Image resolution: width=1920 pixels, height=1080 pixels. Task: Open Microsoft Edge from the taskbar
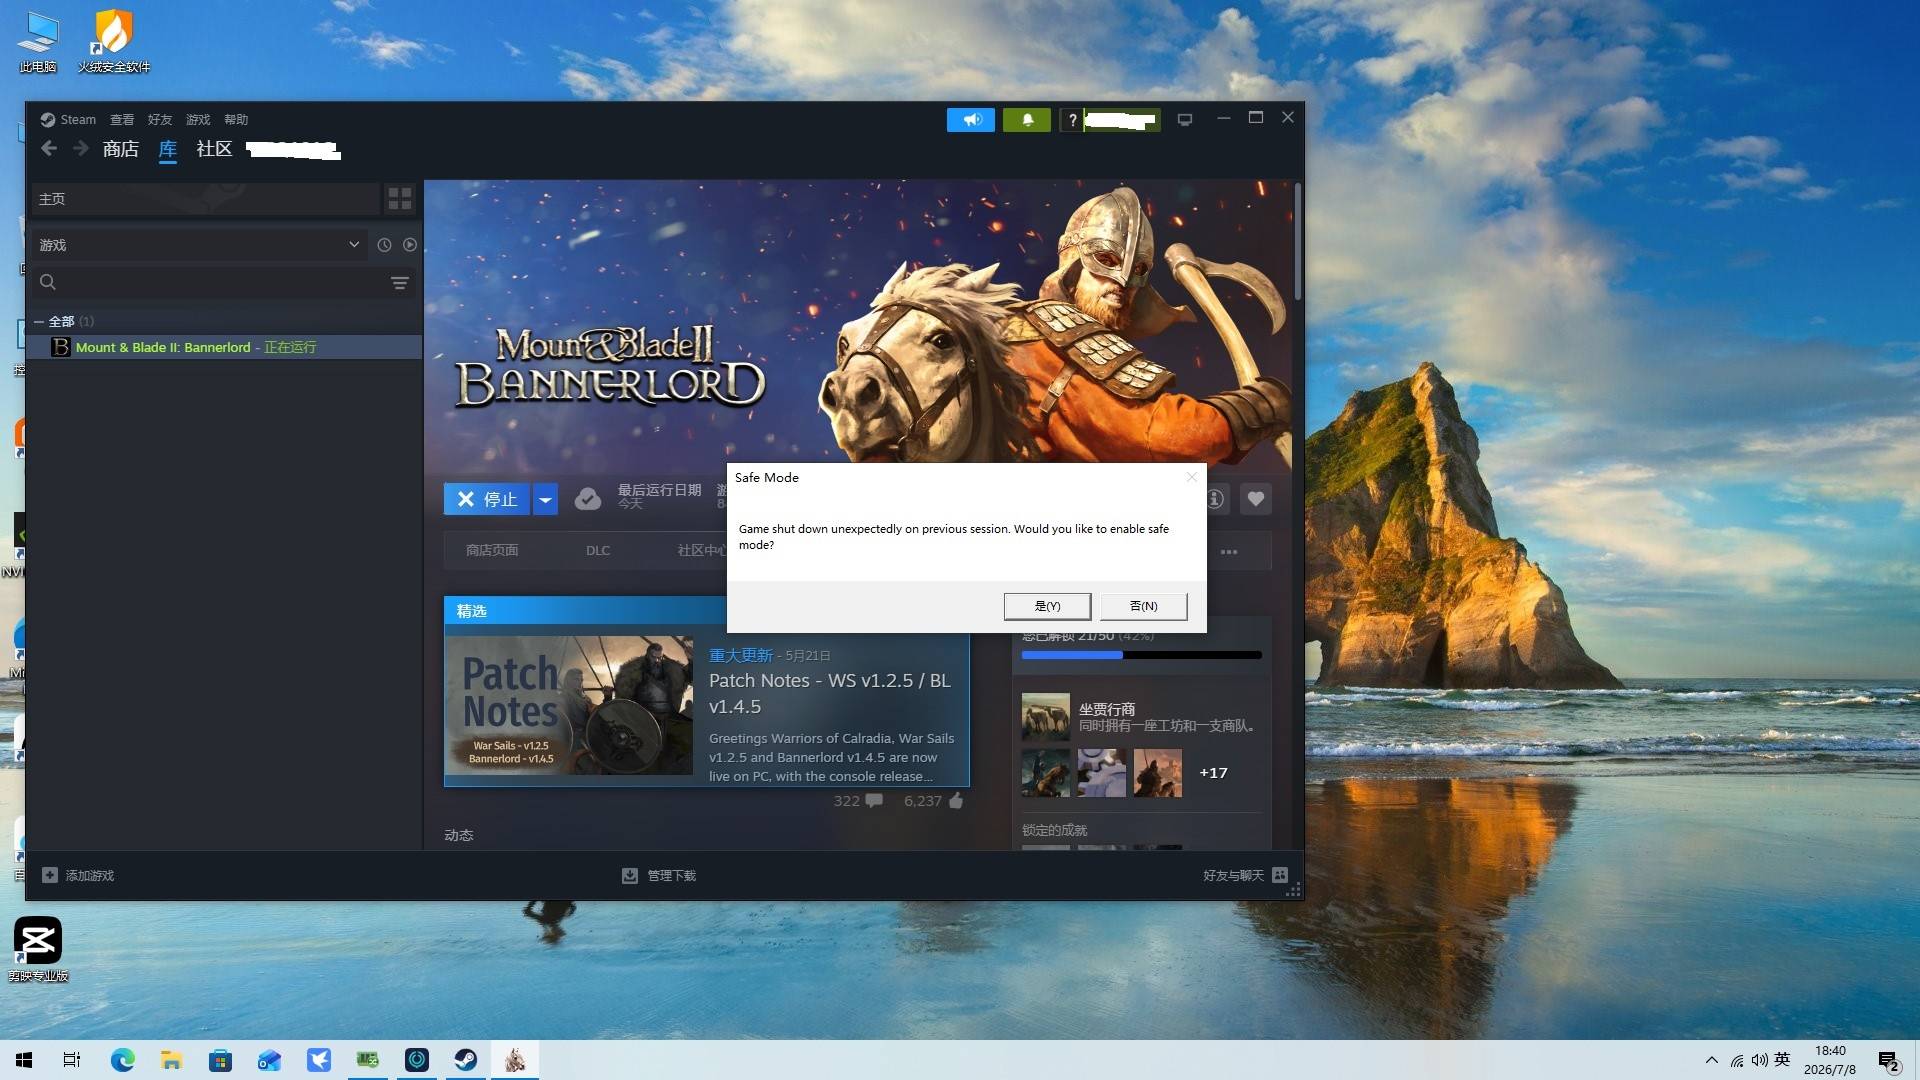click(x=122, y=1060)
